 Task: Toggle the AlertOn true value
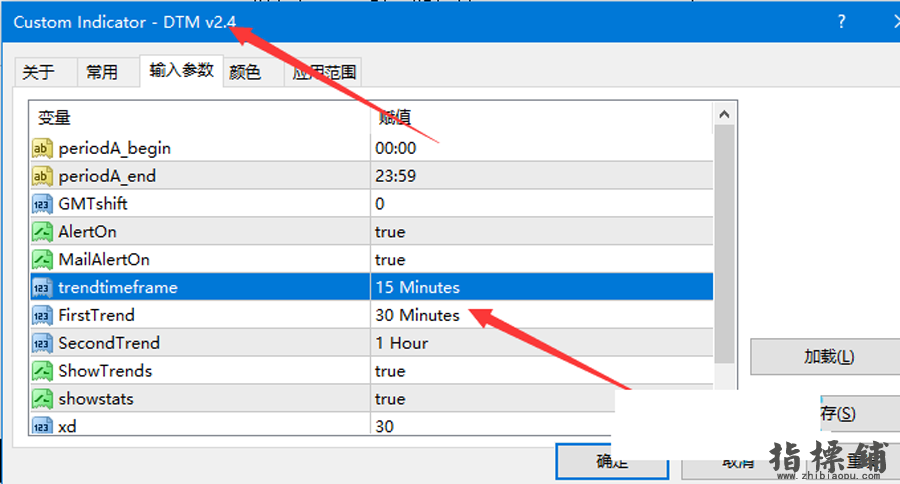point(390,232)
